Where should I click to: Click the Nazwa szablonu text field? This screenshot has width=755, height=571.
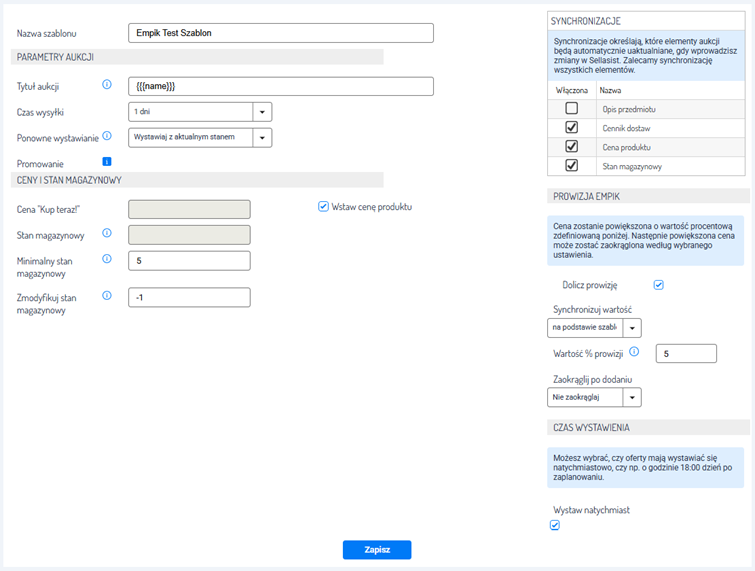[281, 33]
